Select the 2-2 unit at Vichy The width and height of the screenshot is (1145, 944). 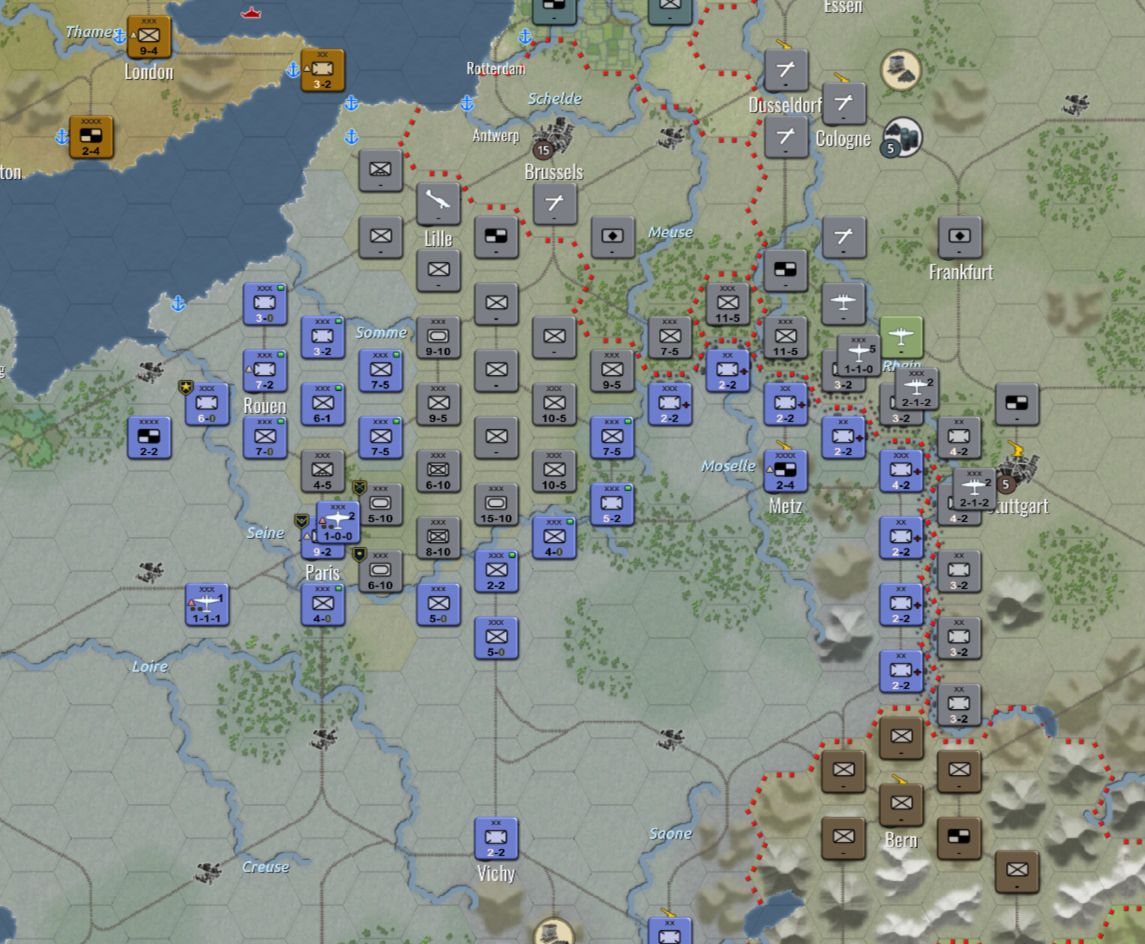(497, 839)
